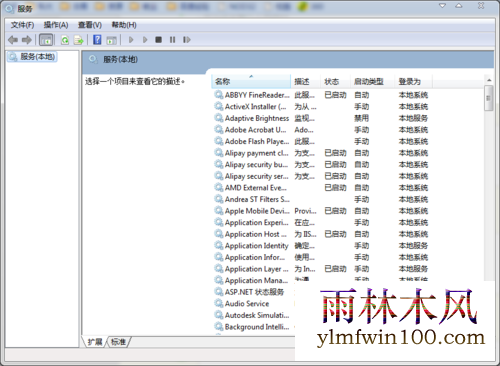
Task: Toggle the show/hide console tree icon
Action: click(x=46, y=40)
